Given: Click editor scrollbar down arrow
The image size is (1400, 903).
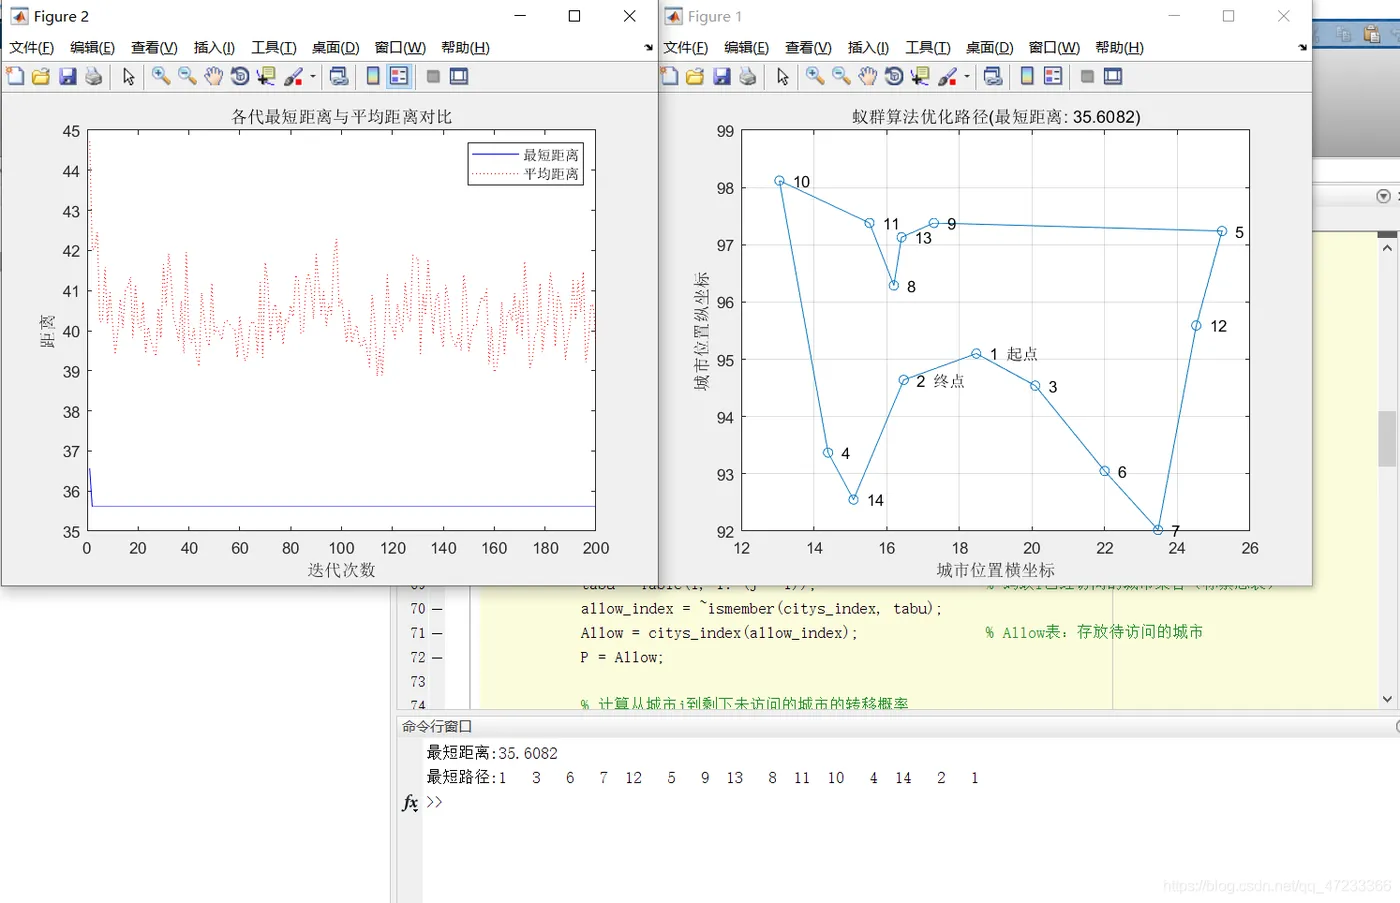Looking at the screenshot, I should click(1387, 699).
